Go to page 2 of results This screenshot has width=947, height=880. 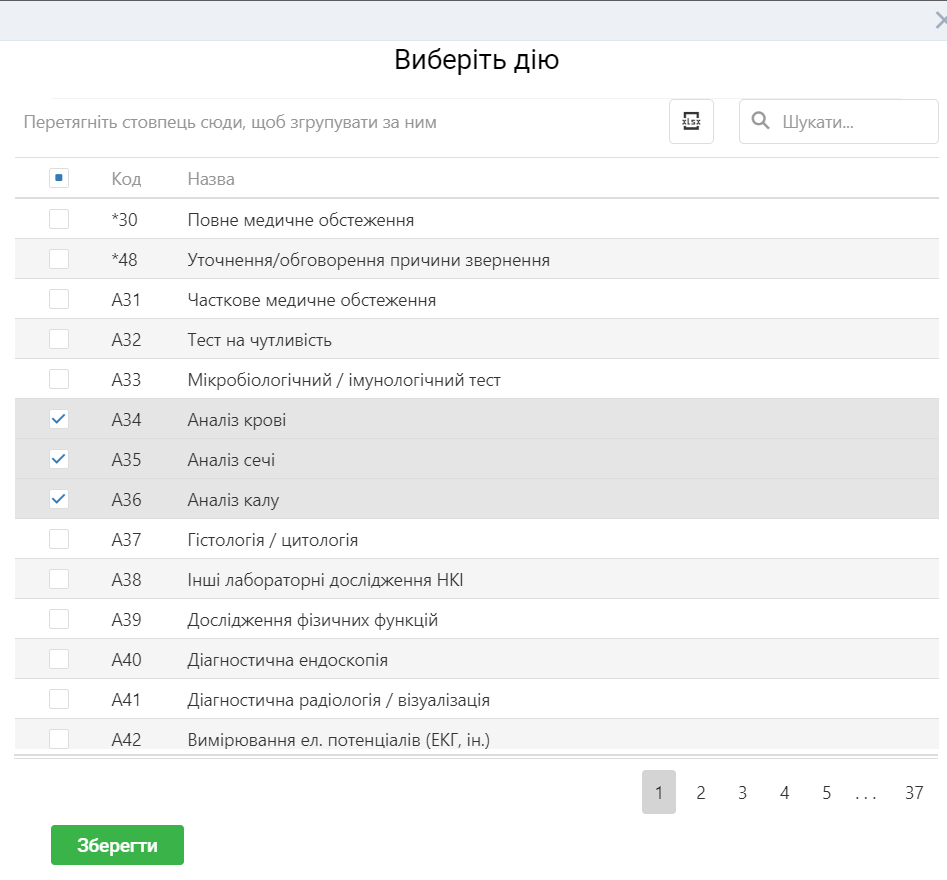[x=701, y=792]
